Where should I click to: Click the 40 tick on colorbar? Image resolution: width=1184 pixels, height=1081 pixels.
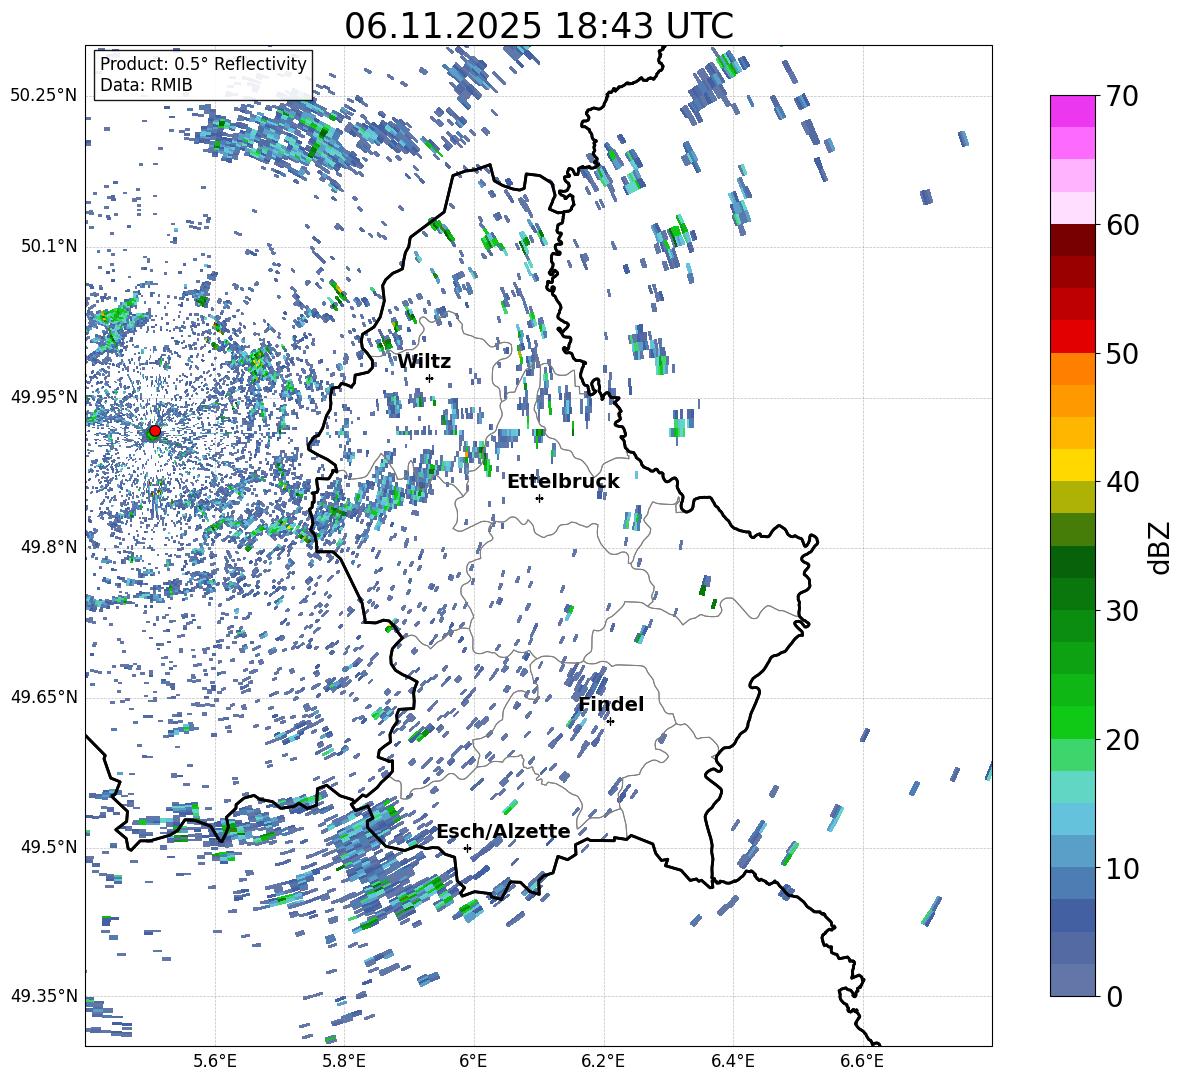pyautogui.click(x=1122, y=482)
